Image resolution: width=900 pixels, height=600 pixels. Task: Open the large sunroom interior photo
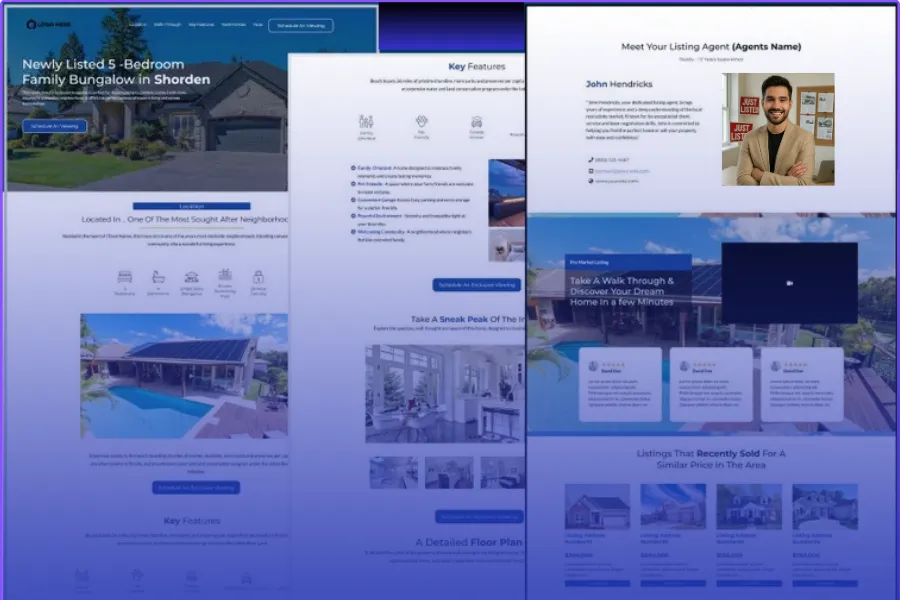(445, 394)
